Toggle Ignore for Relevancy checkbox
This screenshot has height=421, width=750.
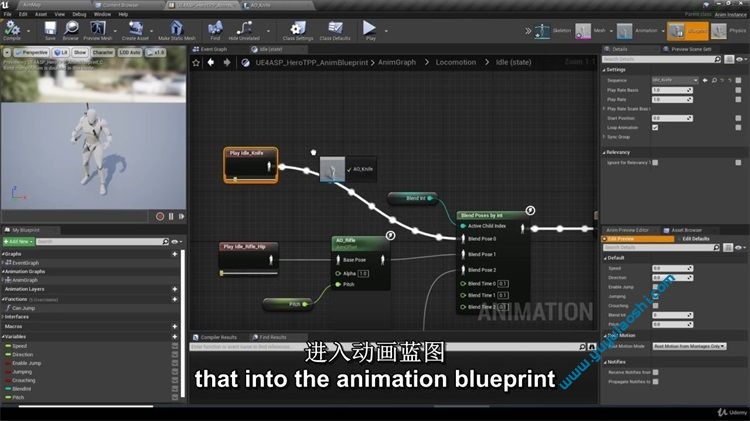[x=655, y=163]
